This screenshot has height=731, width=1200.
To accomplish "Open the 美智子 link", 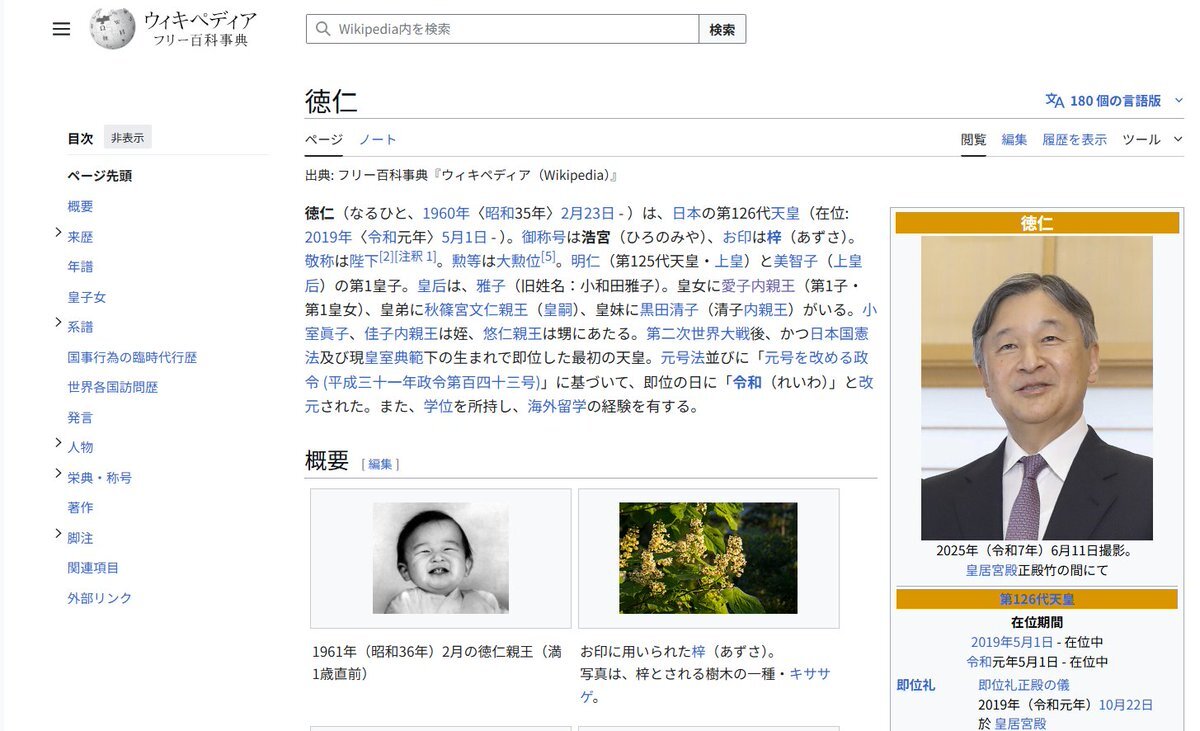I will point(796,261).
